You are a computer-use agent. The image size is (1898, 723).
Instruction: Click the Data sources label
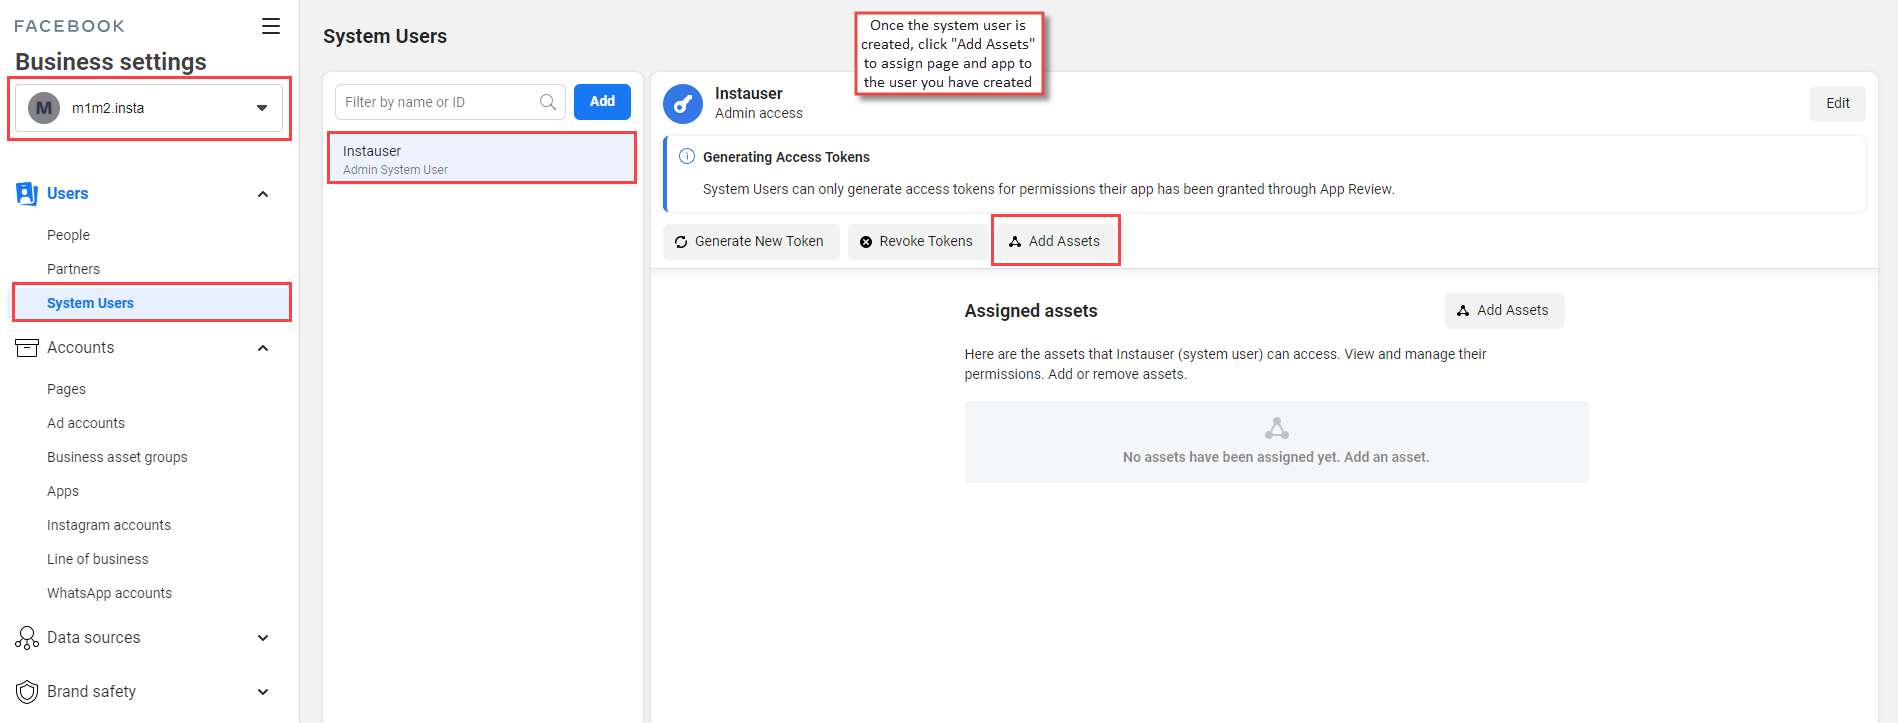click(x=93, y=638)
